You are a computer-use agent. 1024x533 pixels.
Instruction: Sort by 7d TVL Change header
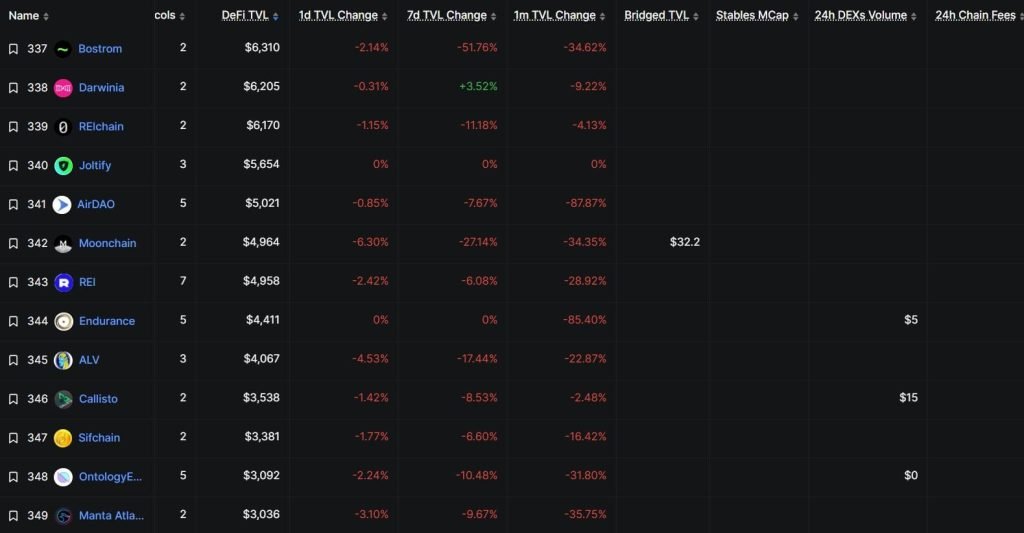point(447,16)
